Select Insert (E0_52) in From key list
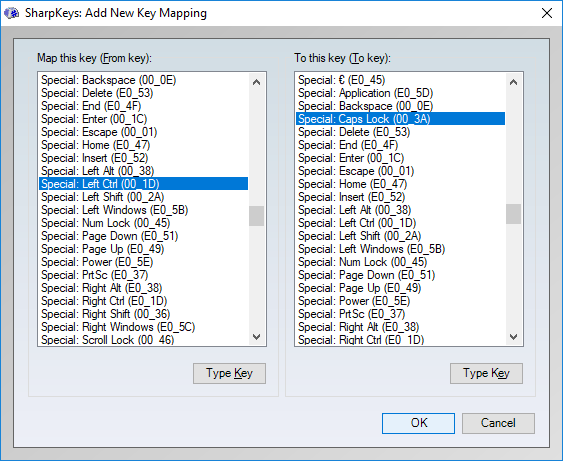This screenshot has width=563, height=461. tap(143, 158)
